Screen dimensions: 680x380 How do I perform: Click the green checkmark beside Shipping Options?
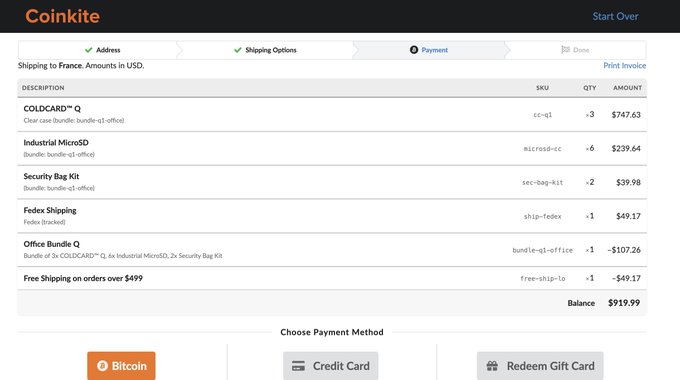238,50
